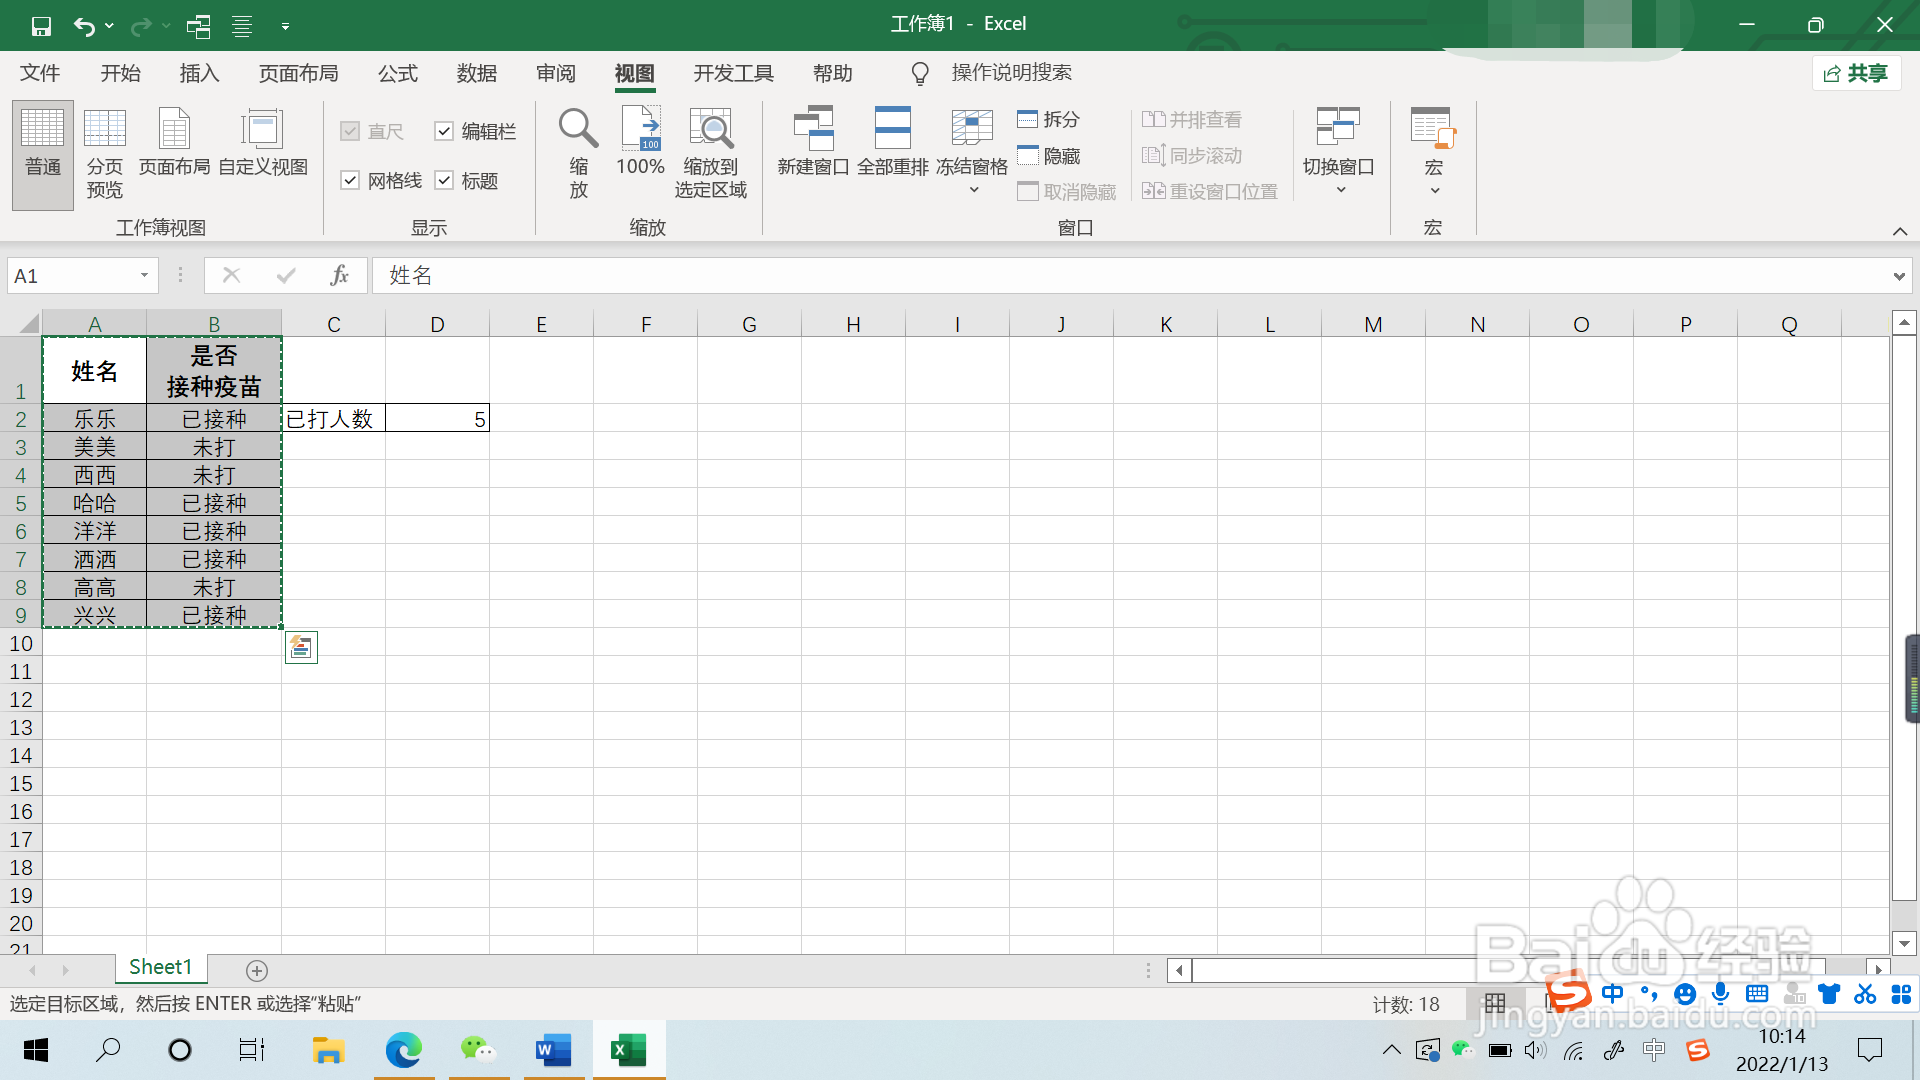Expand the Freeze Panes dropdown
1920x1080 pixels.
(x=973, y=190)
